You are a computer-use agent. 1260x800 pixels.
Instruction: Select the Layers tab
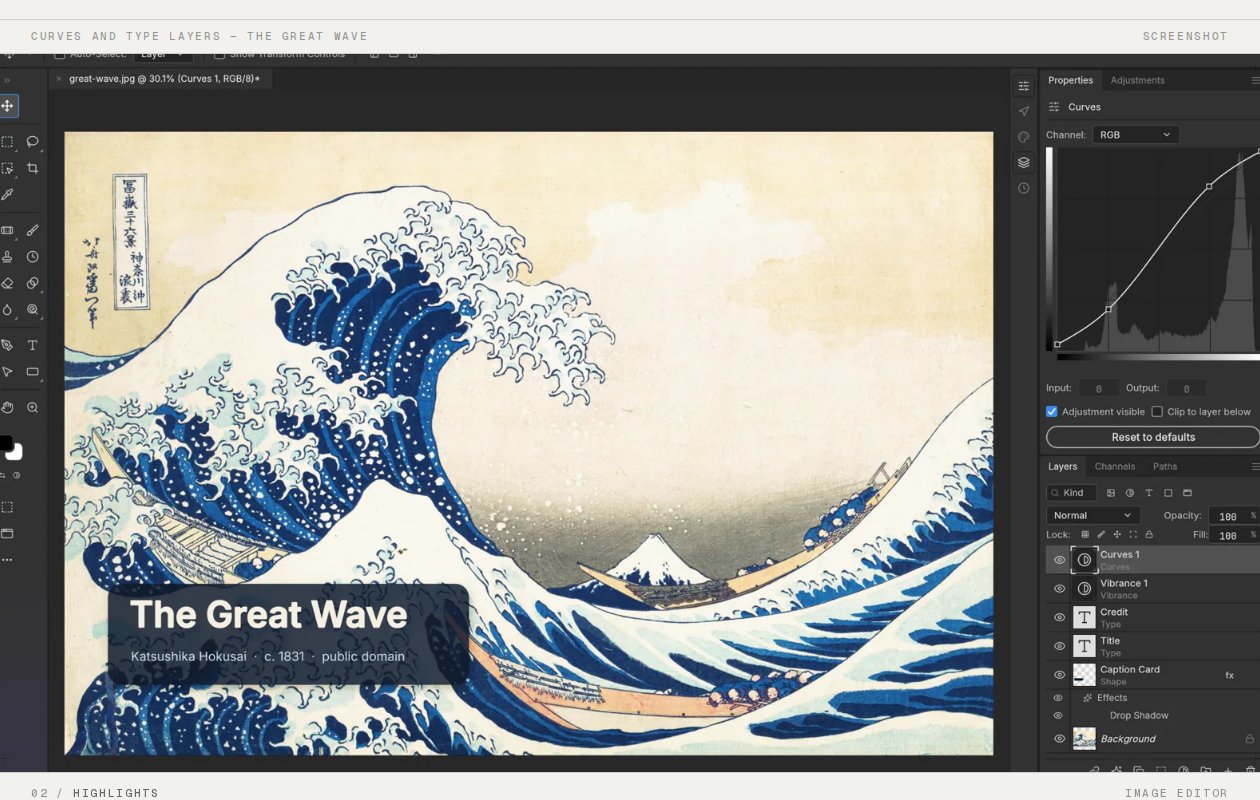(x=1062, y=466)
